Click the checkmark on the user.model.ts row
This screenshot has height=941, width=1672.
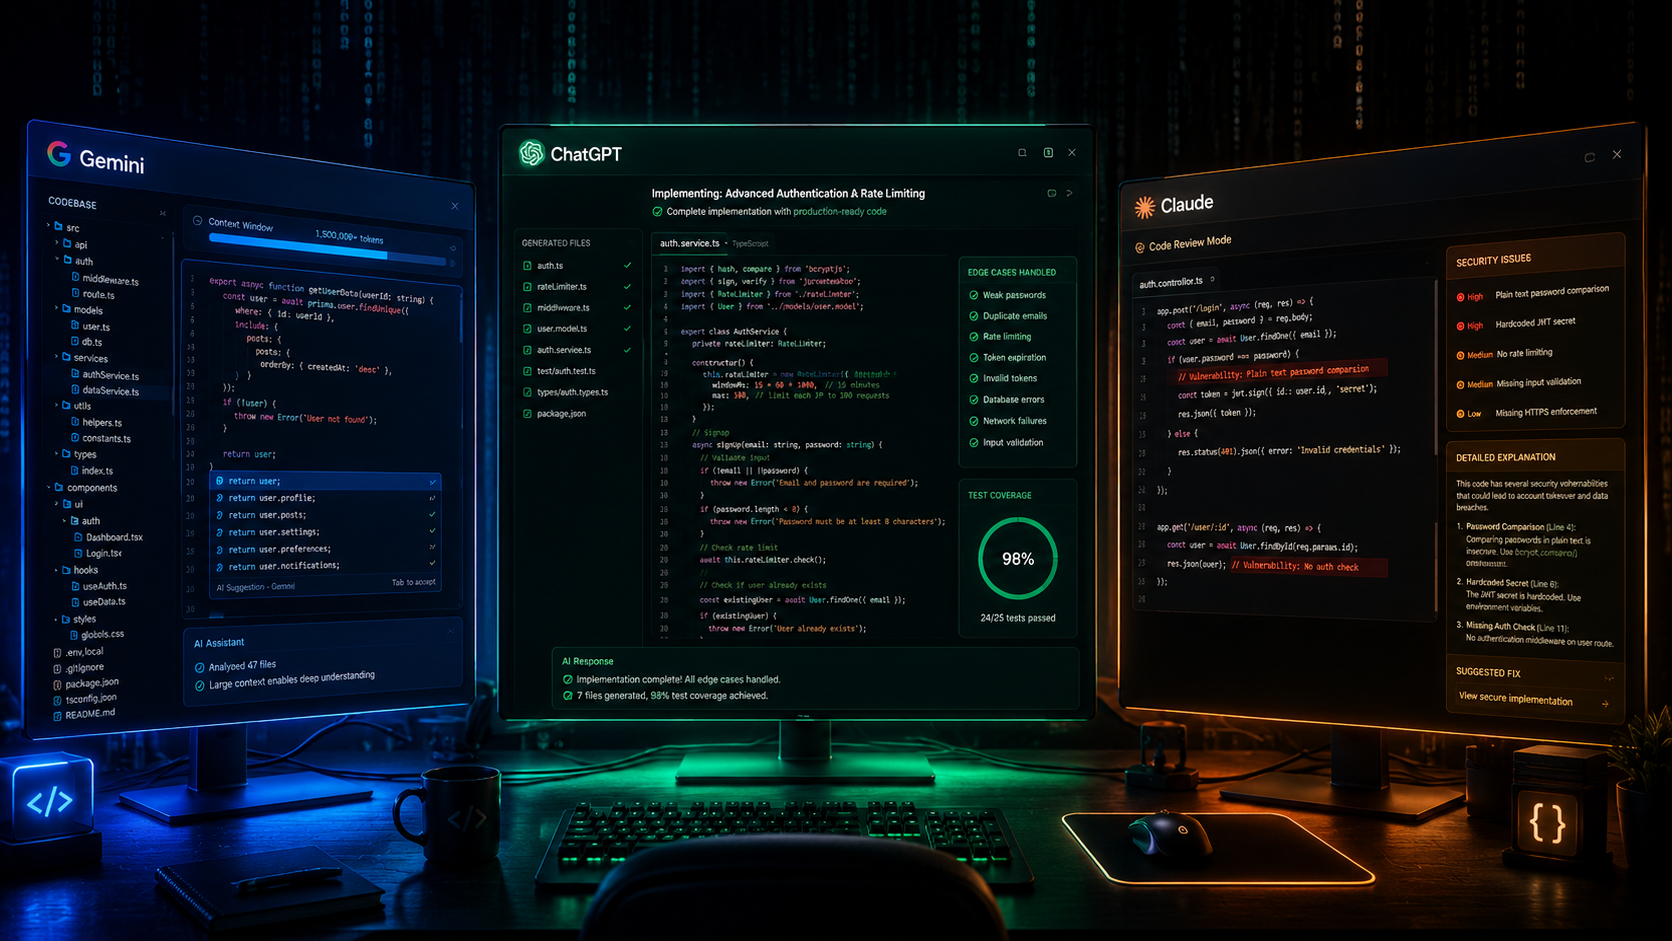[628, 329]
